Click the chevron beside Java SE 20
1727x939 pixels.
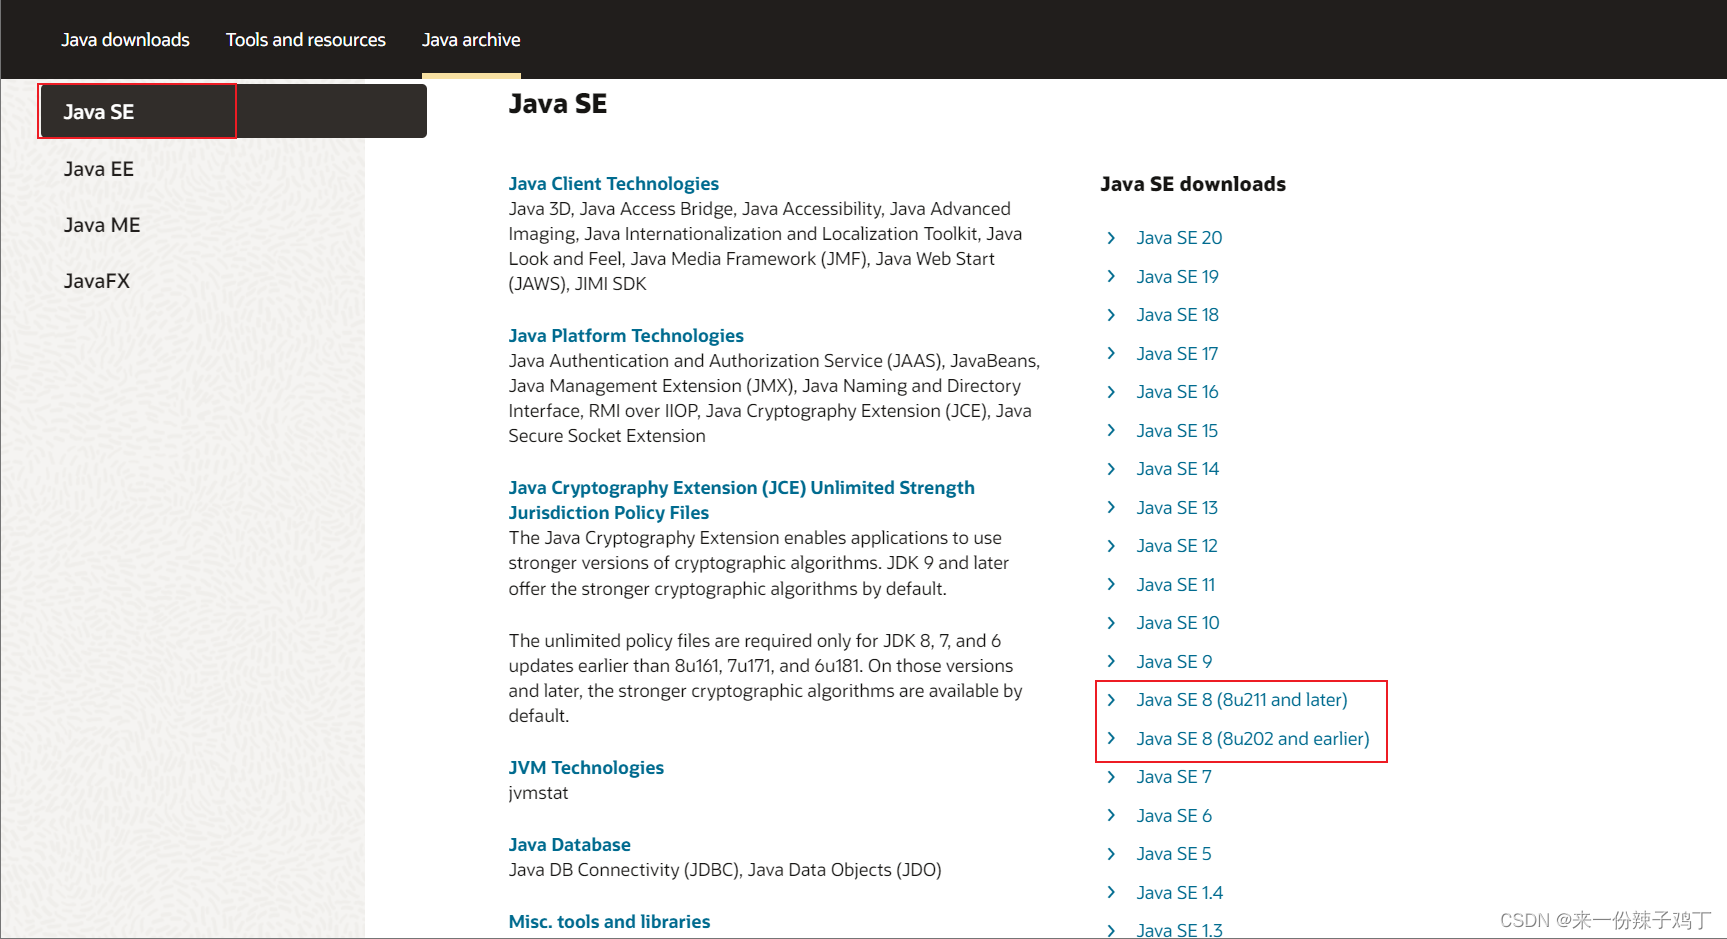coord(1111,238)
